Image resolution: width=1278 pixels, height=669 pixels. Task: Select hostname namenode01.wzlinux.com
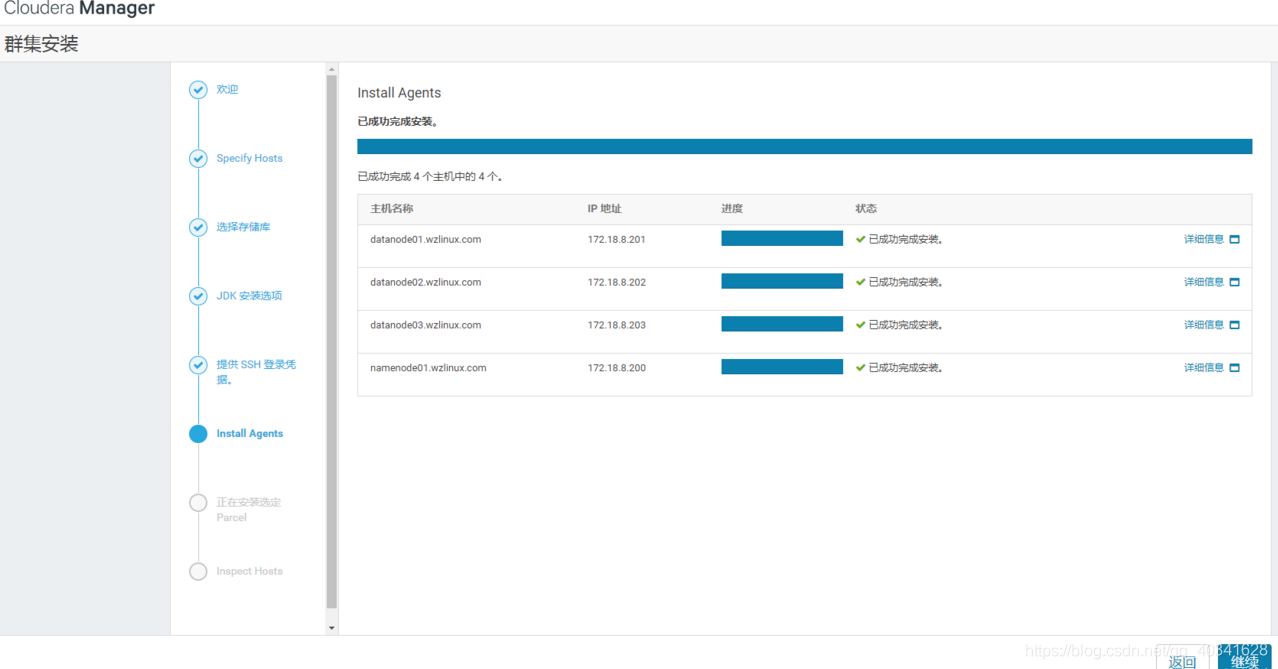[428, 368]
